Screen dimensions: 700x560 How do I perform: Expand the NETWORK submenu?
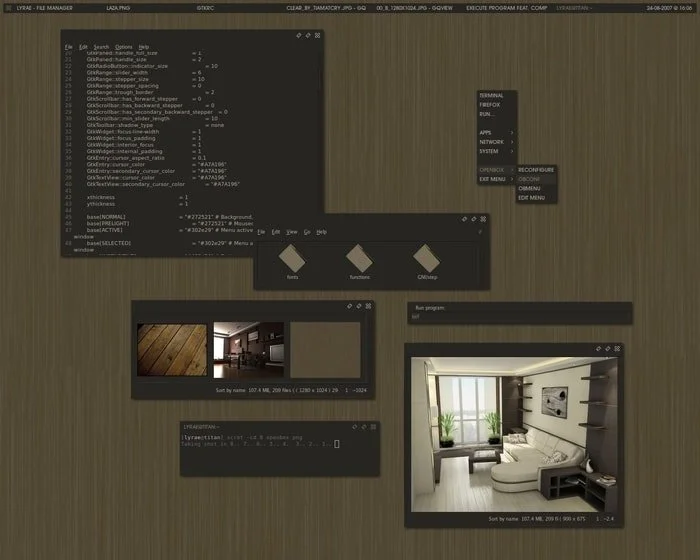497,142
